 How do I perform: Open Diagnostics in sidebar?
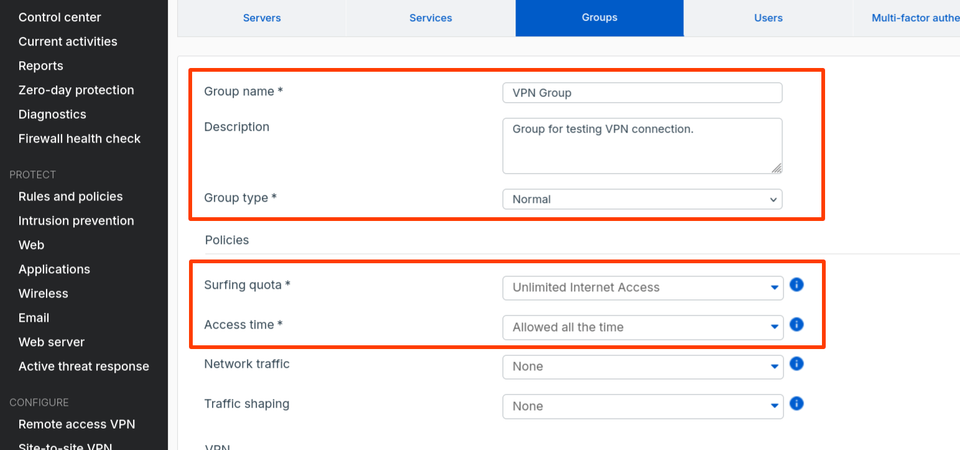tap(52, 114)
